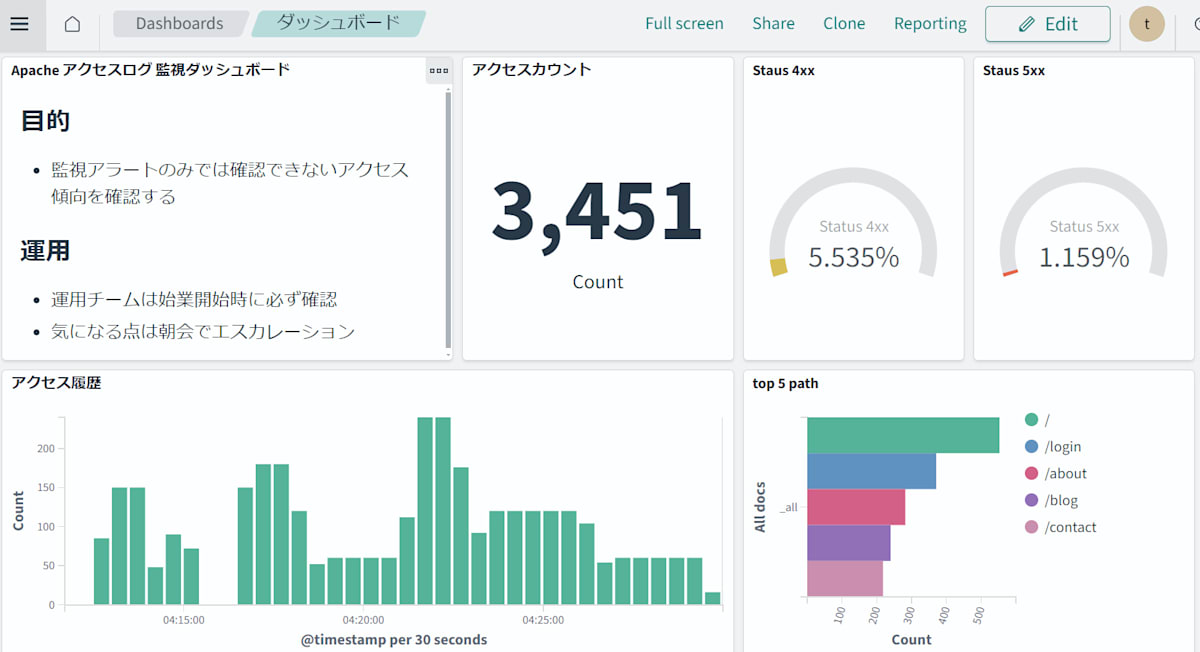The height and width of the screenshot is (652, 1200).
Task: Toggle the /about legend entry
Action: click(1056, 474)
